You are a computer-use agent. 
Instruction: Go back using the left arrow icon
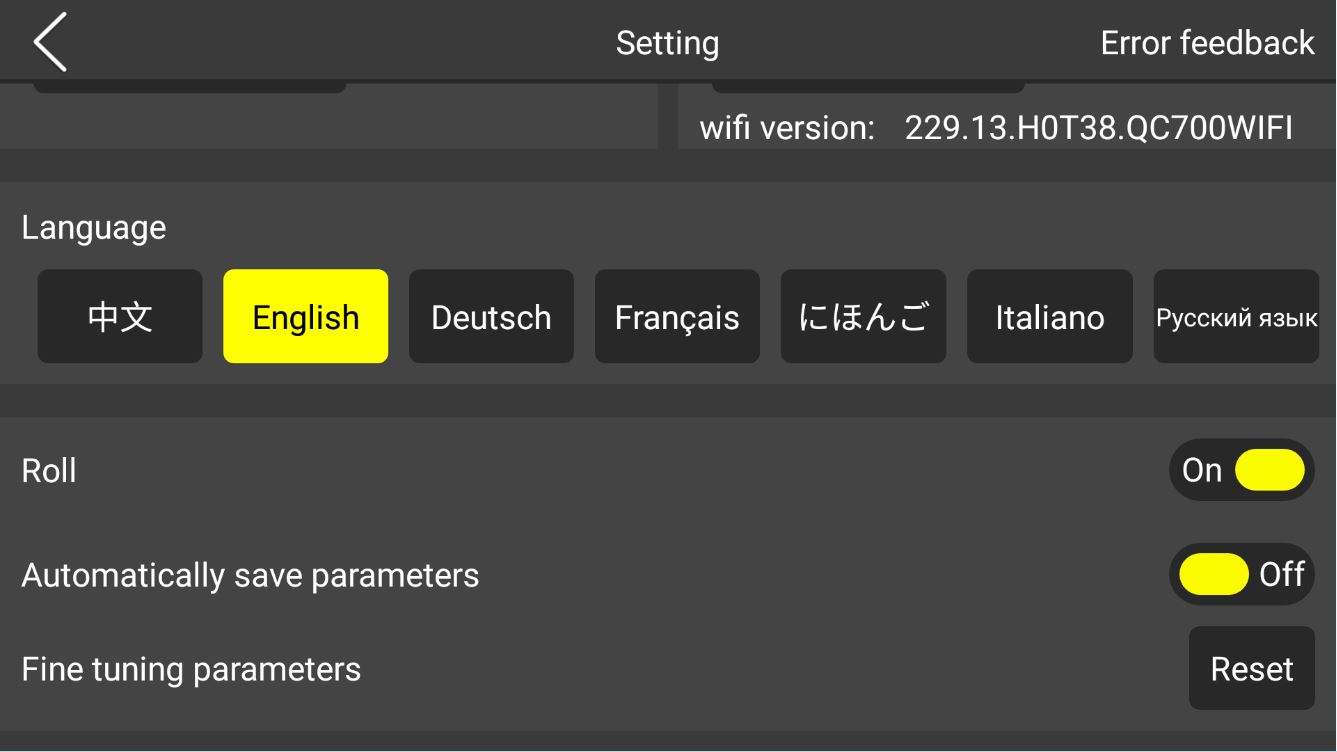tap(50, 42)
